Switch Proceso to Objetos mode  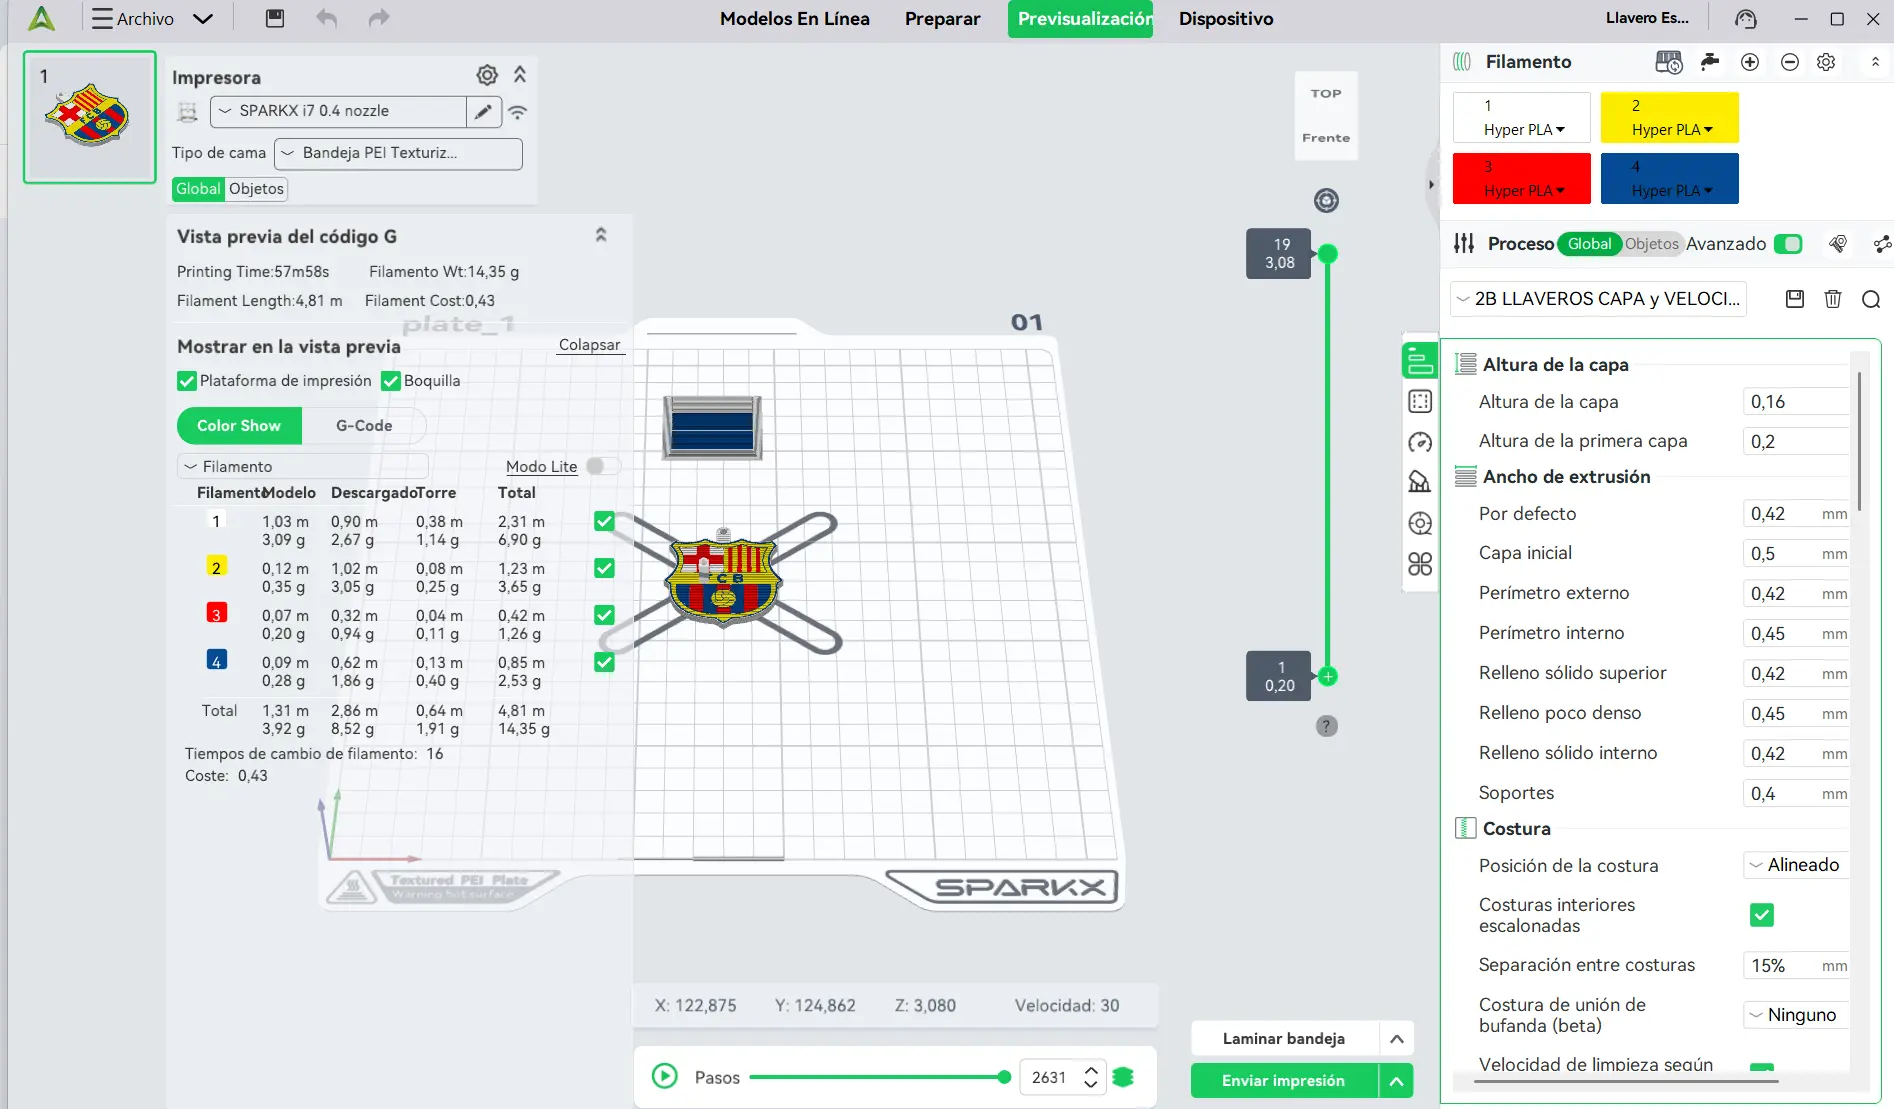pos(1652,244)
